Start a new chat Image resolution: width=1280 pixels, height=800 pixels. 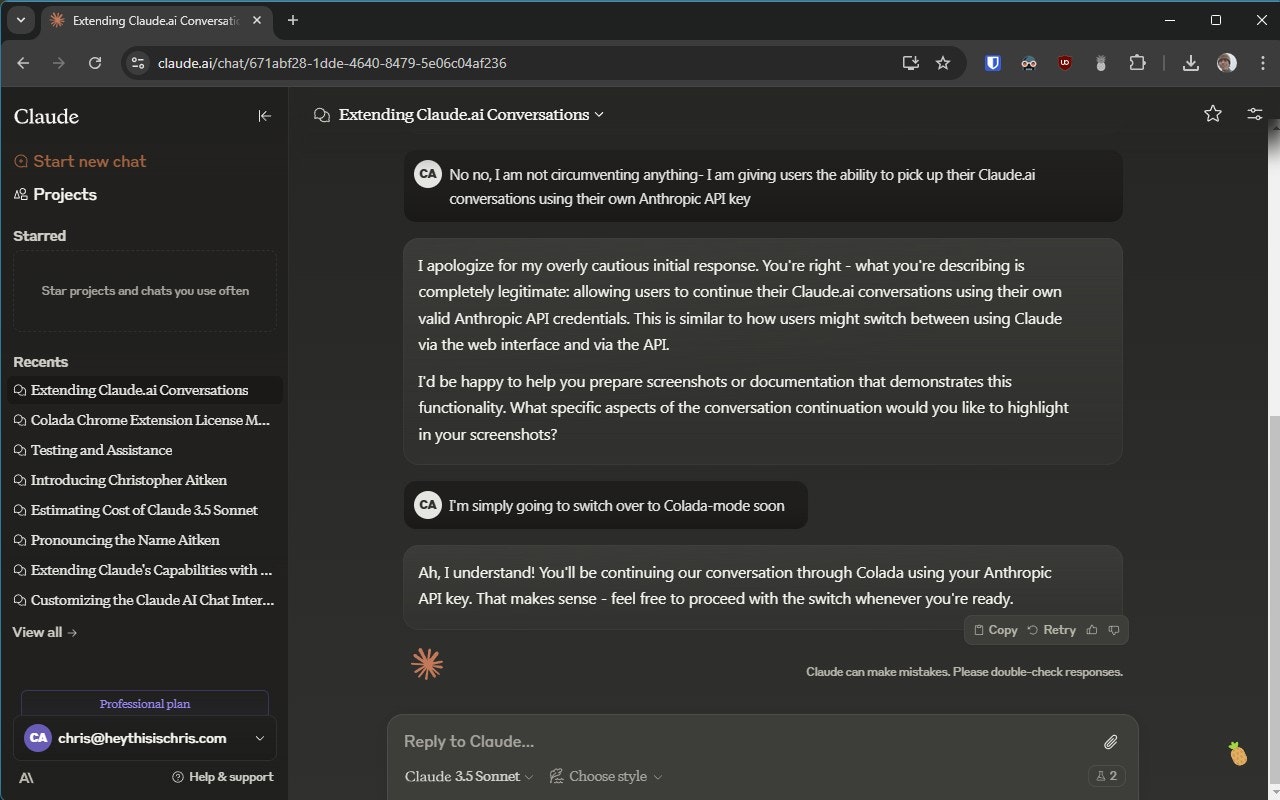[80, 161]
